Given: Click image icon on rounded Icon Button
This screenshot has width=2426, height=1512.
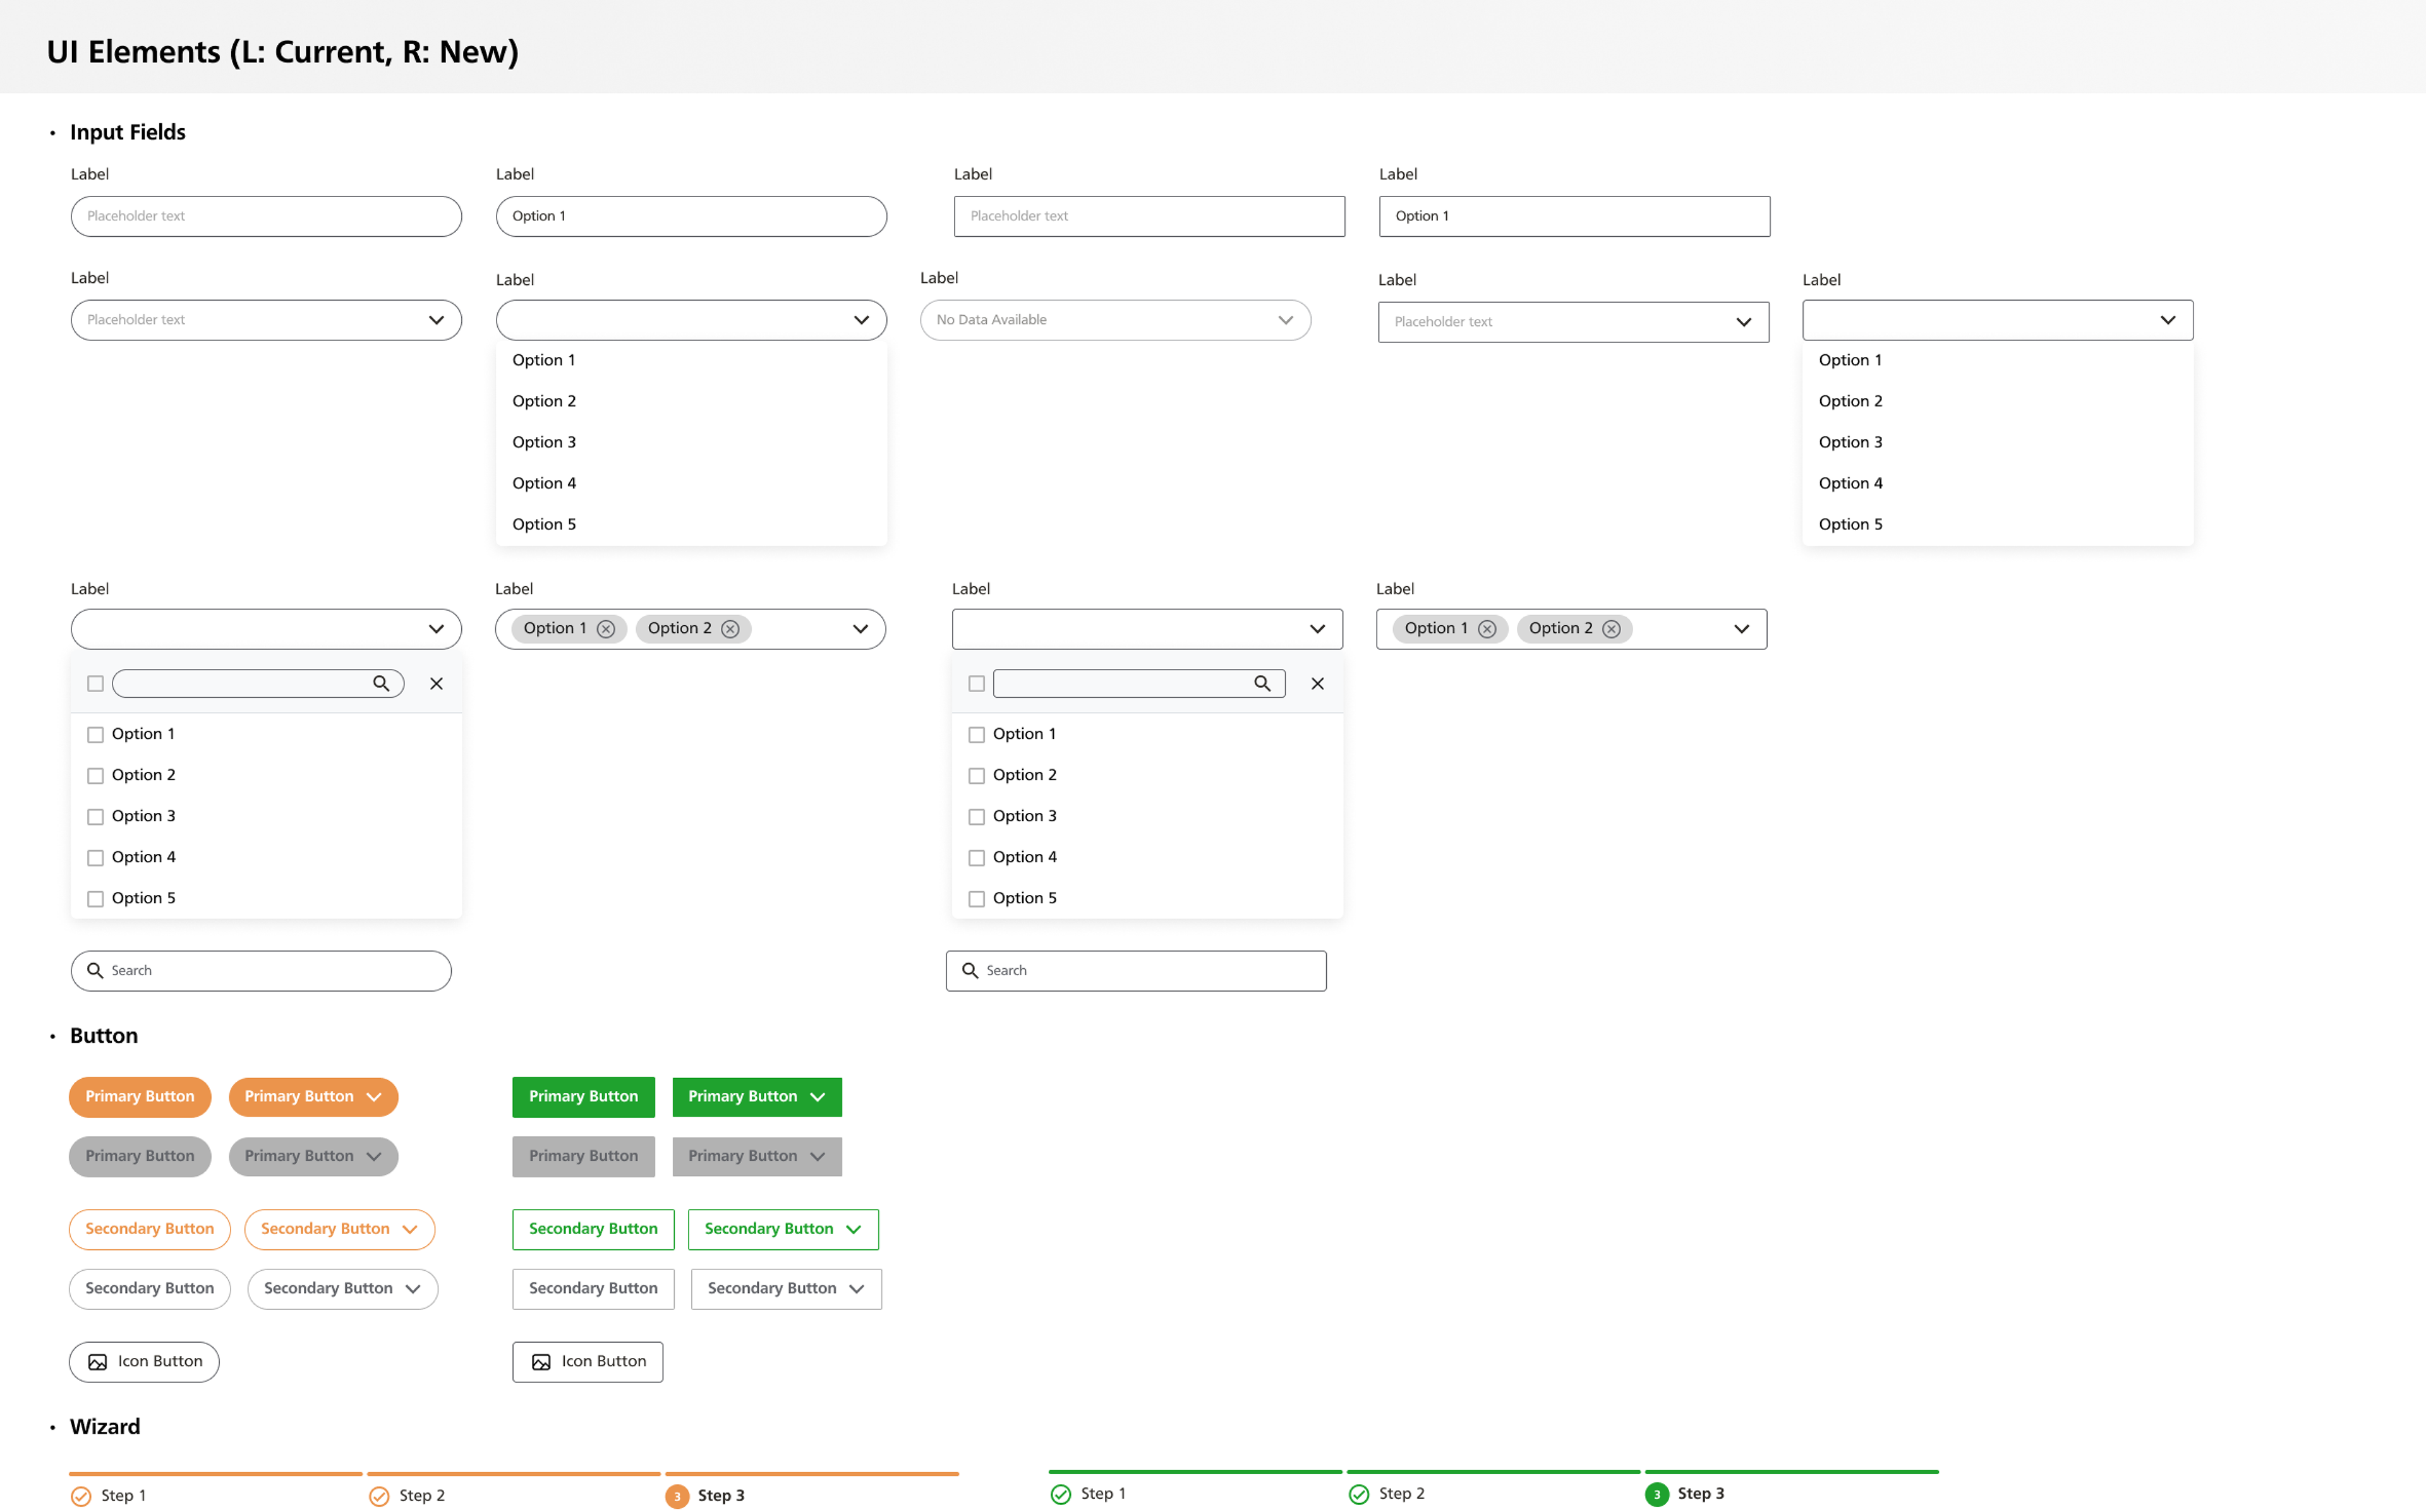Looking at the screenshot, I should click(x=97, y=1362).
